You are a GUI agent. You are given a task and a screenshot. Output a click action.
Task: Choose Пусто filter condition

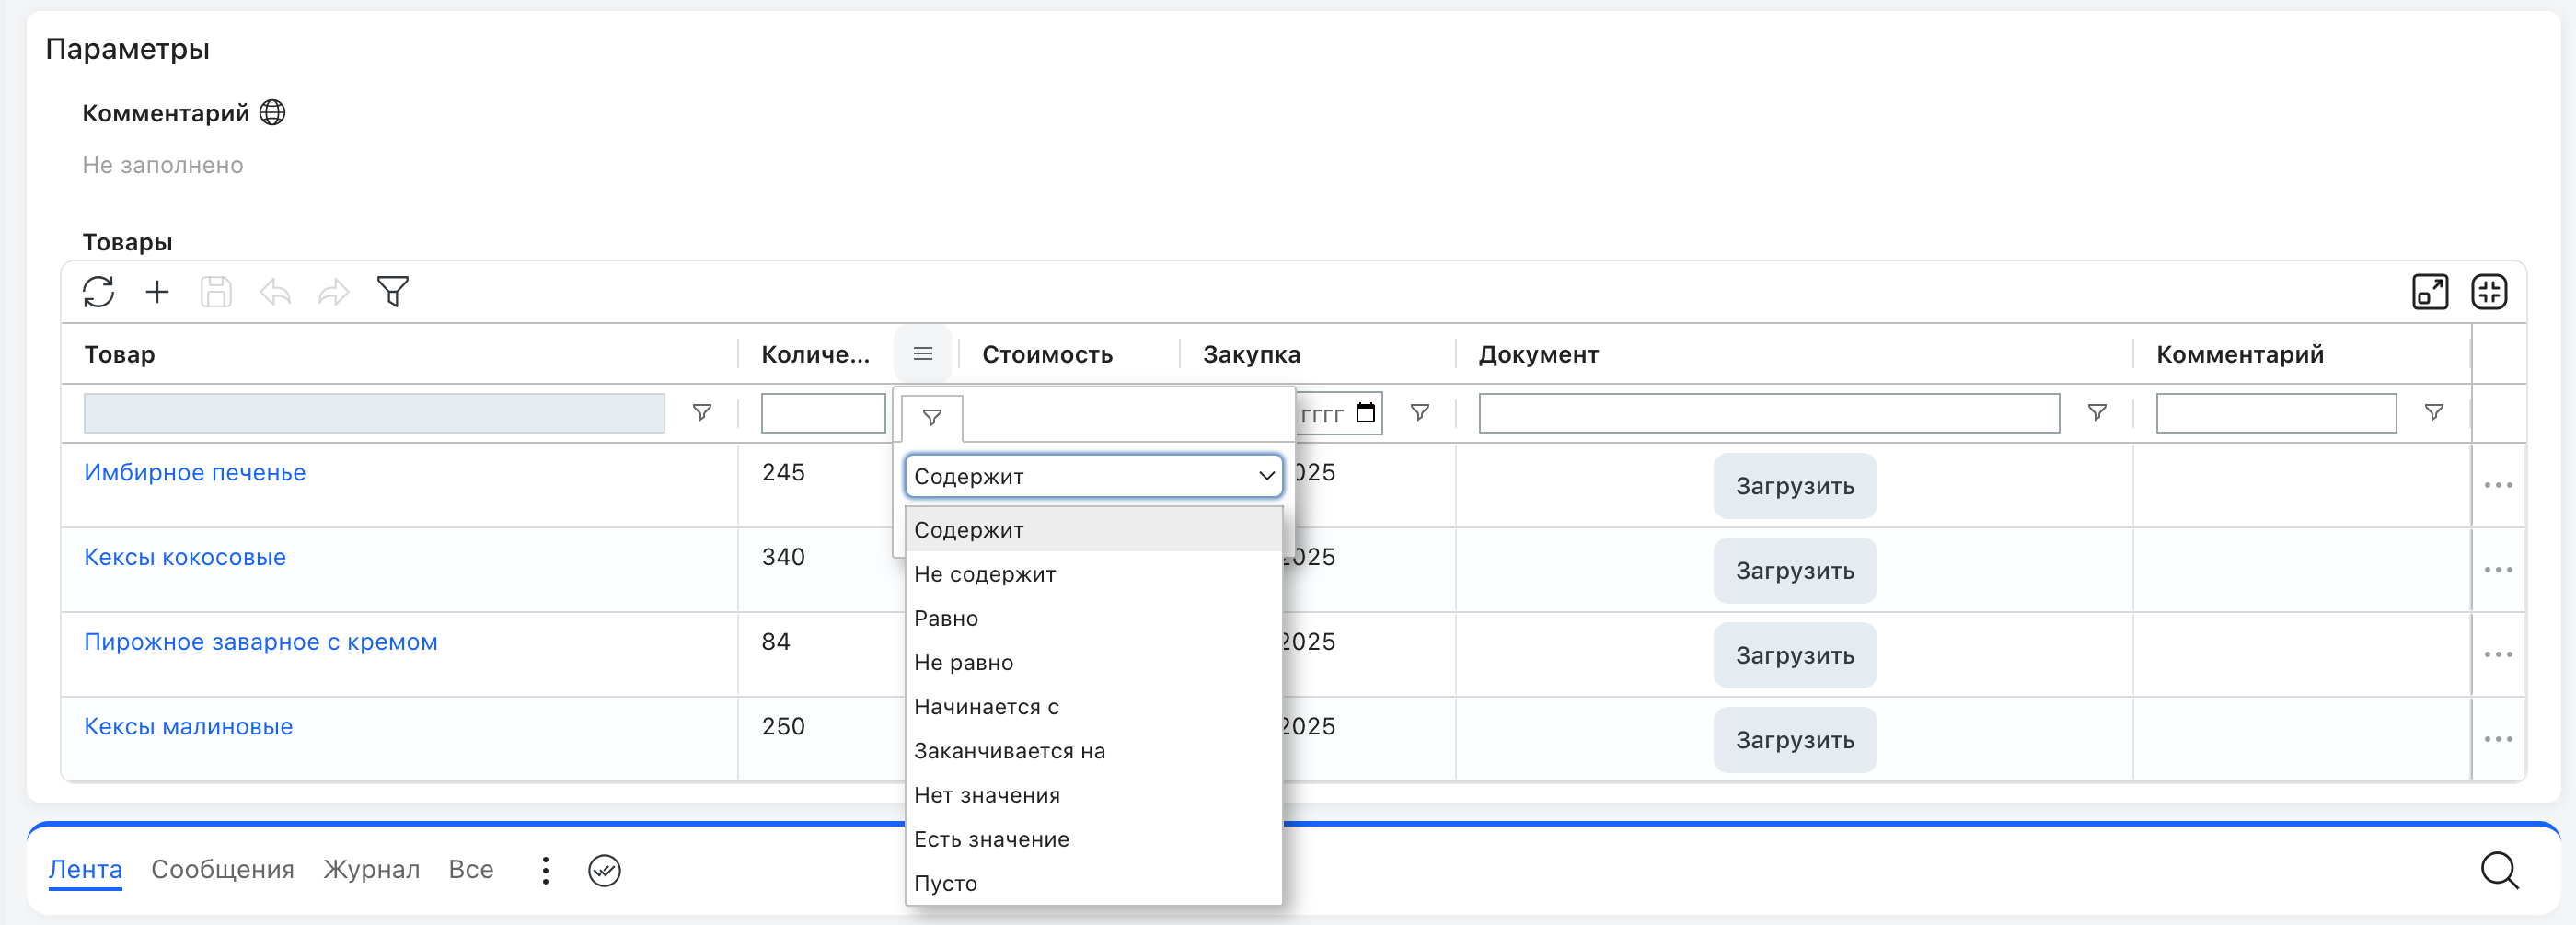pos(1094,883)
